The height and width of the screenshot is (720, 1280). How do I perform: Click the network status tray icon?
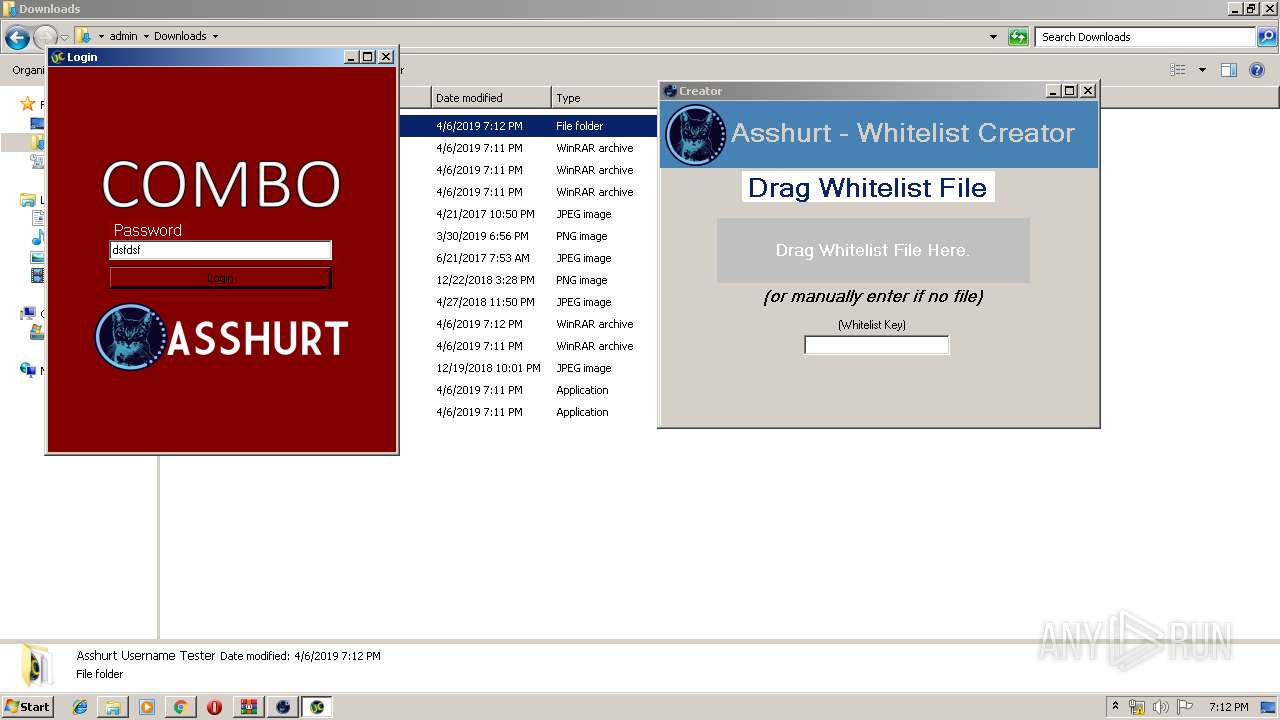[1136, 707]
